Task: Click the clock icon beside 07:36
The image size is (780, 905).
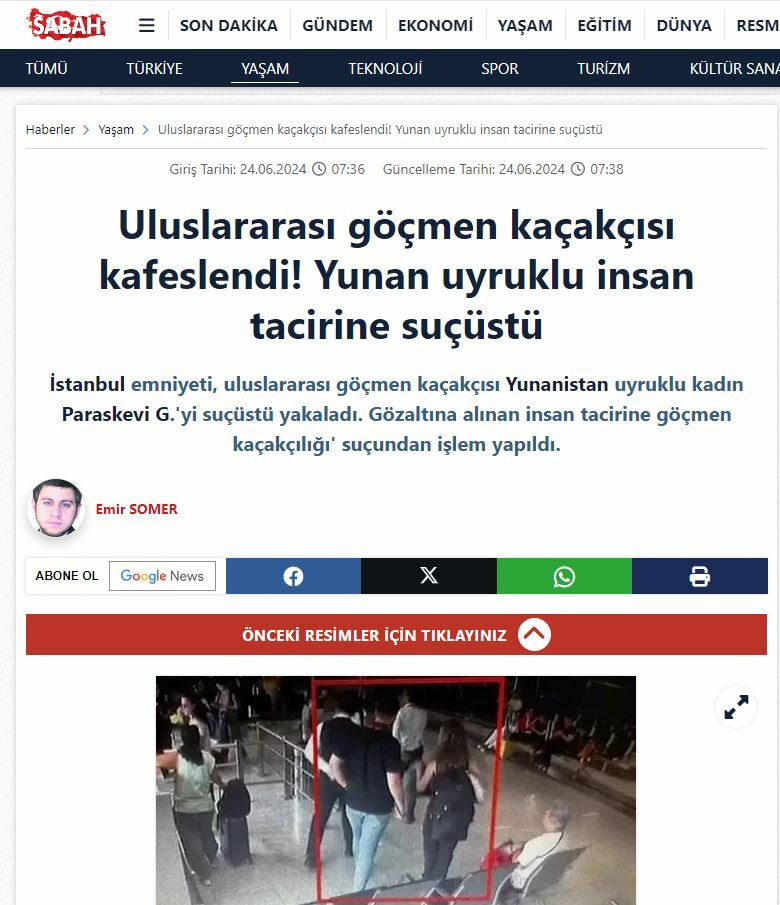Action: 319,169
